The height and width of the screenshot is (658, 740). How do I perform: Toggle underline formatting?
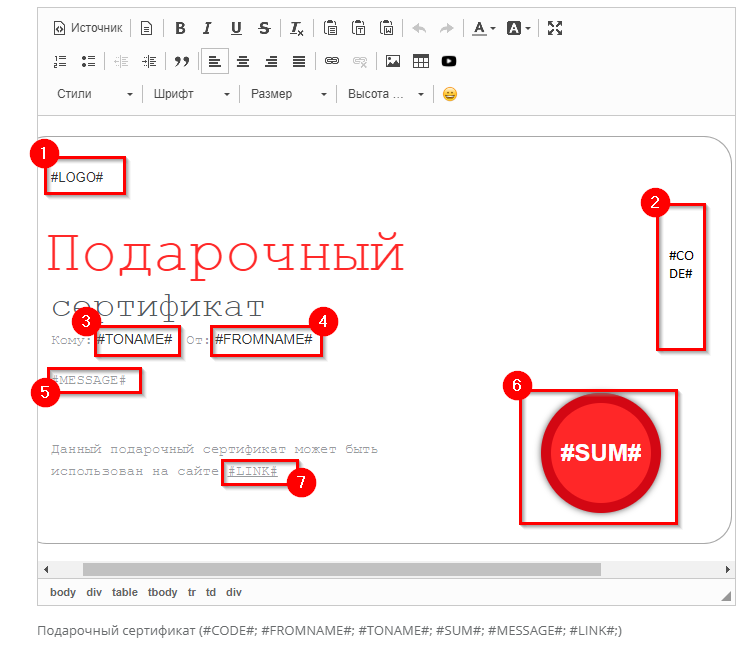(x=235, y=28)
